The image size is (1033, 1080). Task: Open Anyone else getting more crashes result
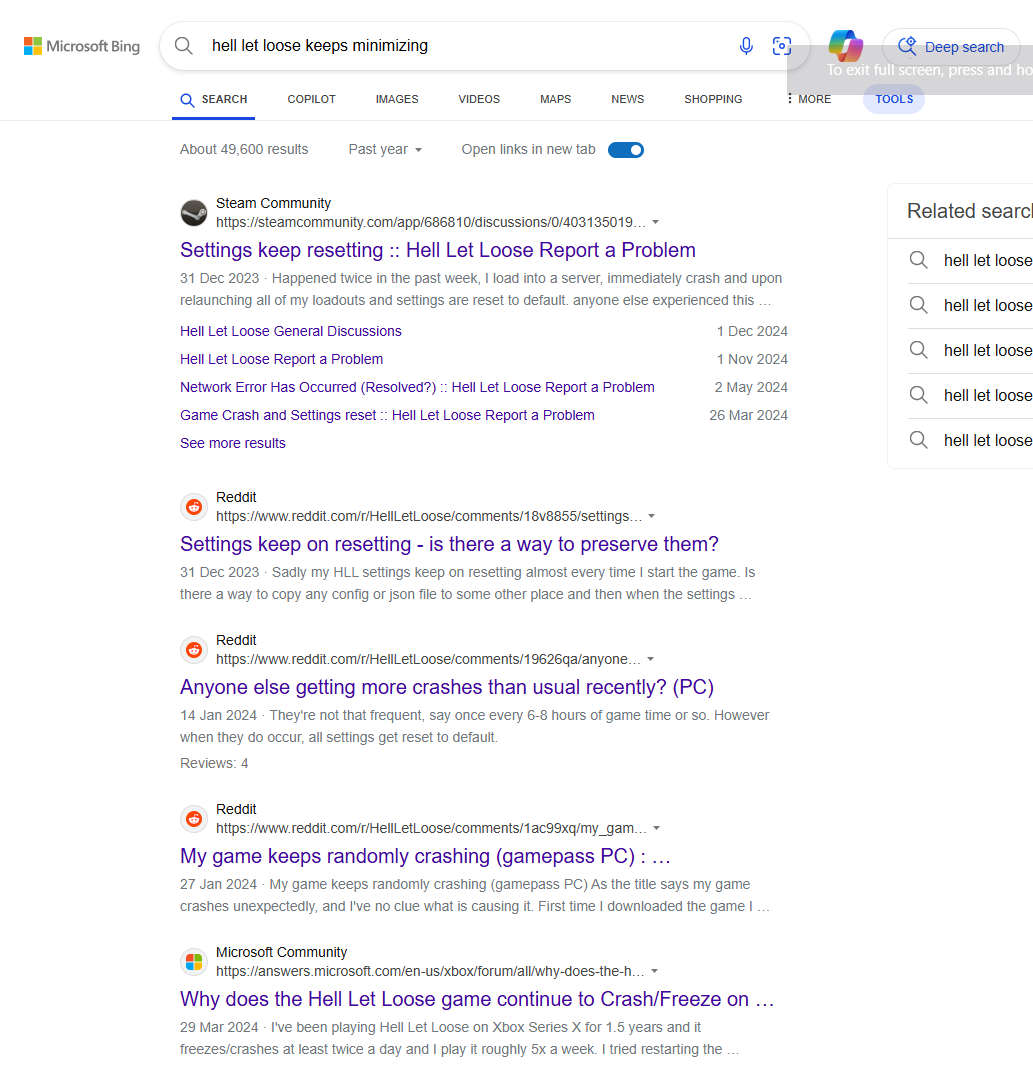pos(447,687)
